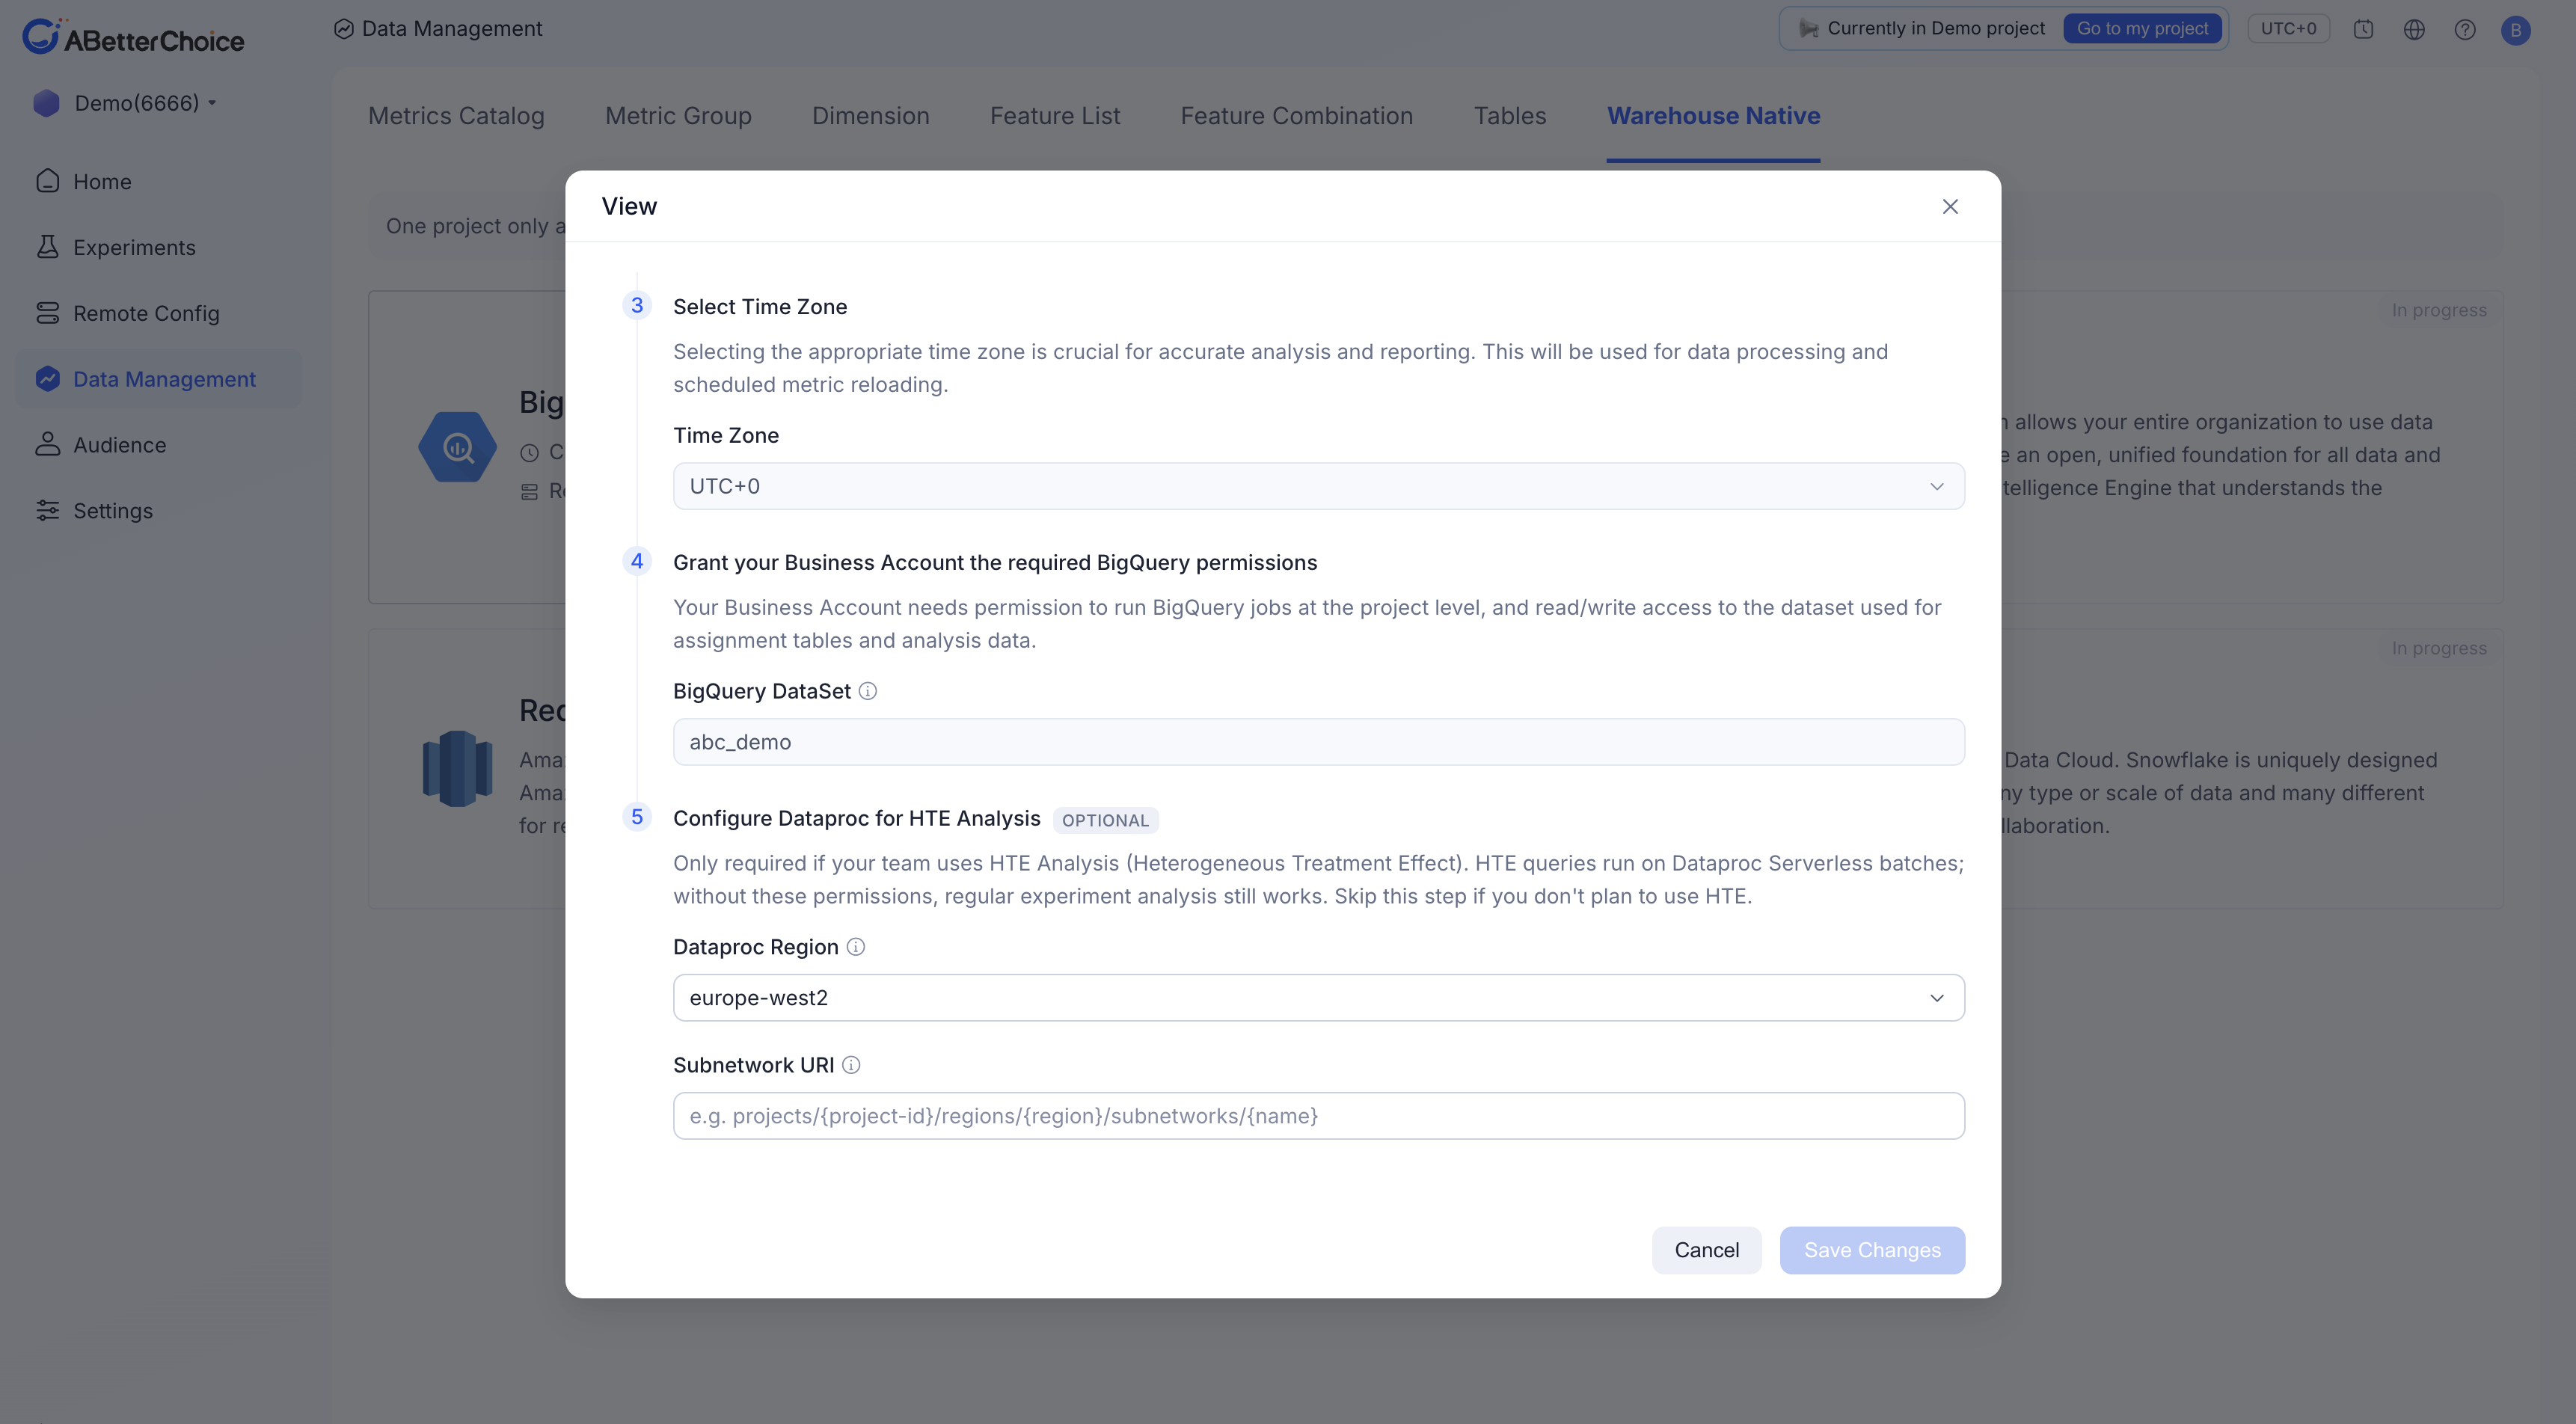Open Remote Config in sidebar

coord(159,313)
